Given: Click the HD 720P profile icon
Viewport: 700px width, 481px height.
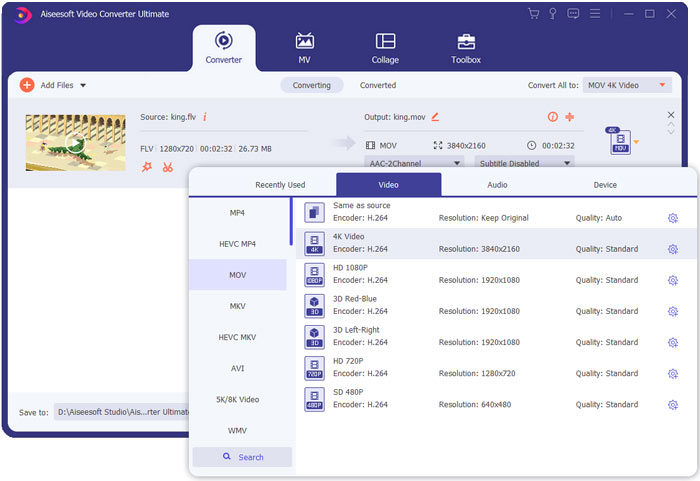Looking at the screenshot, I should (314, 368).
